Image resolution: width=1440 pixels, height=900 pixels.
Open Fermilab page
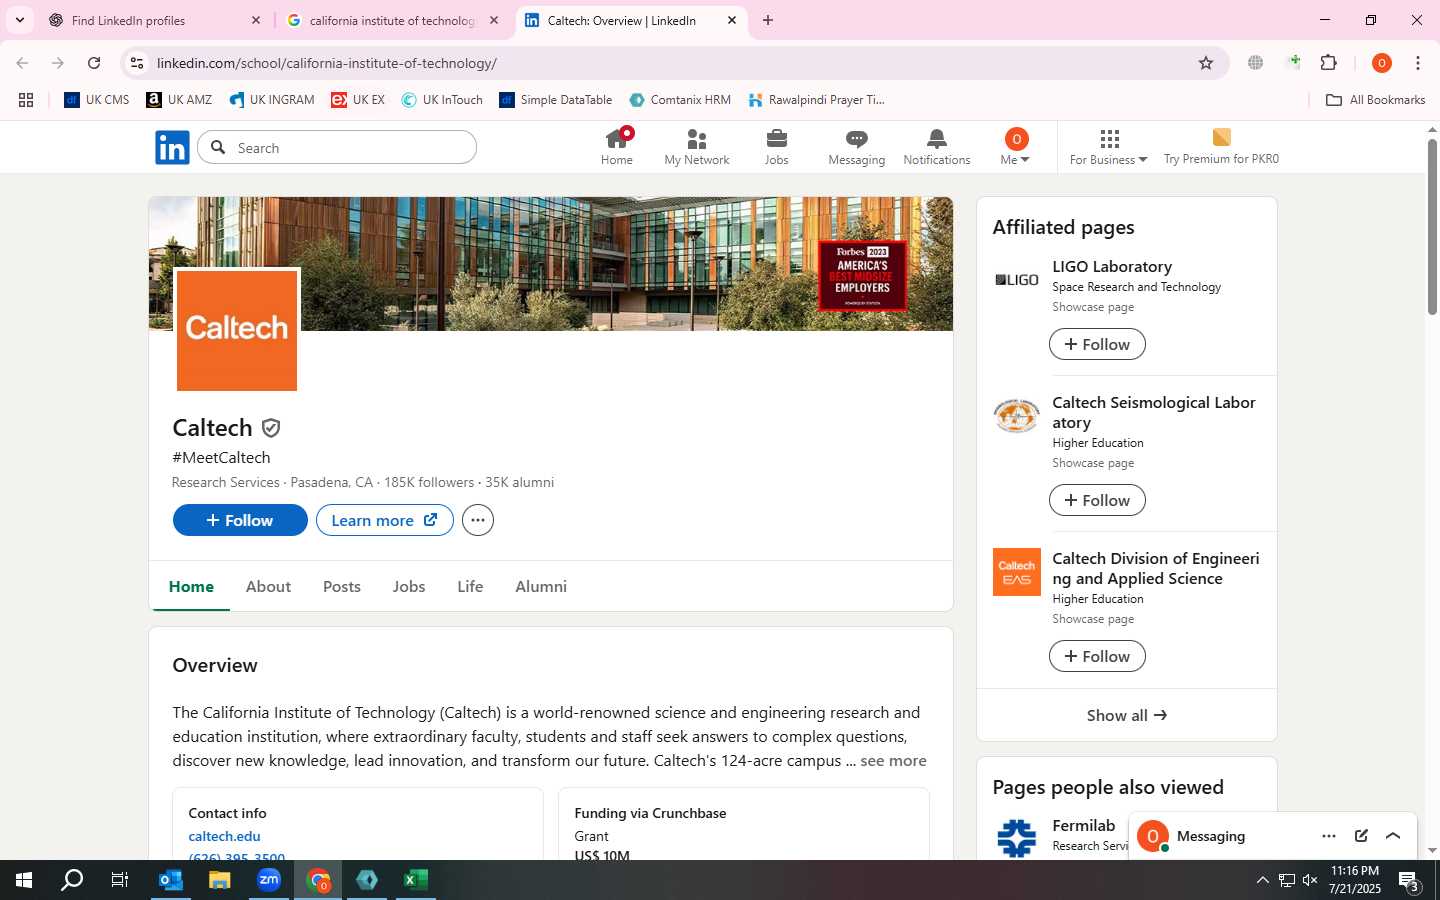point(1083,826)
